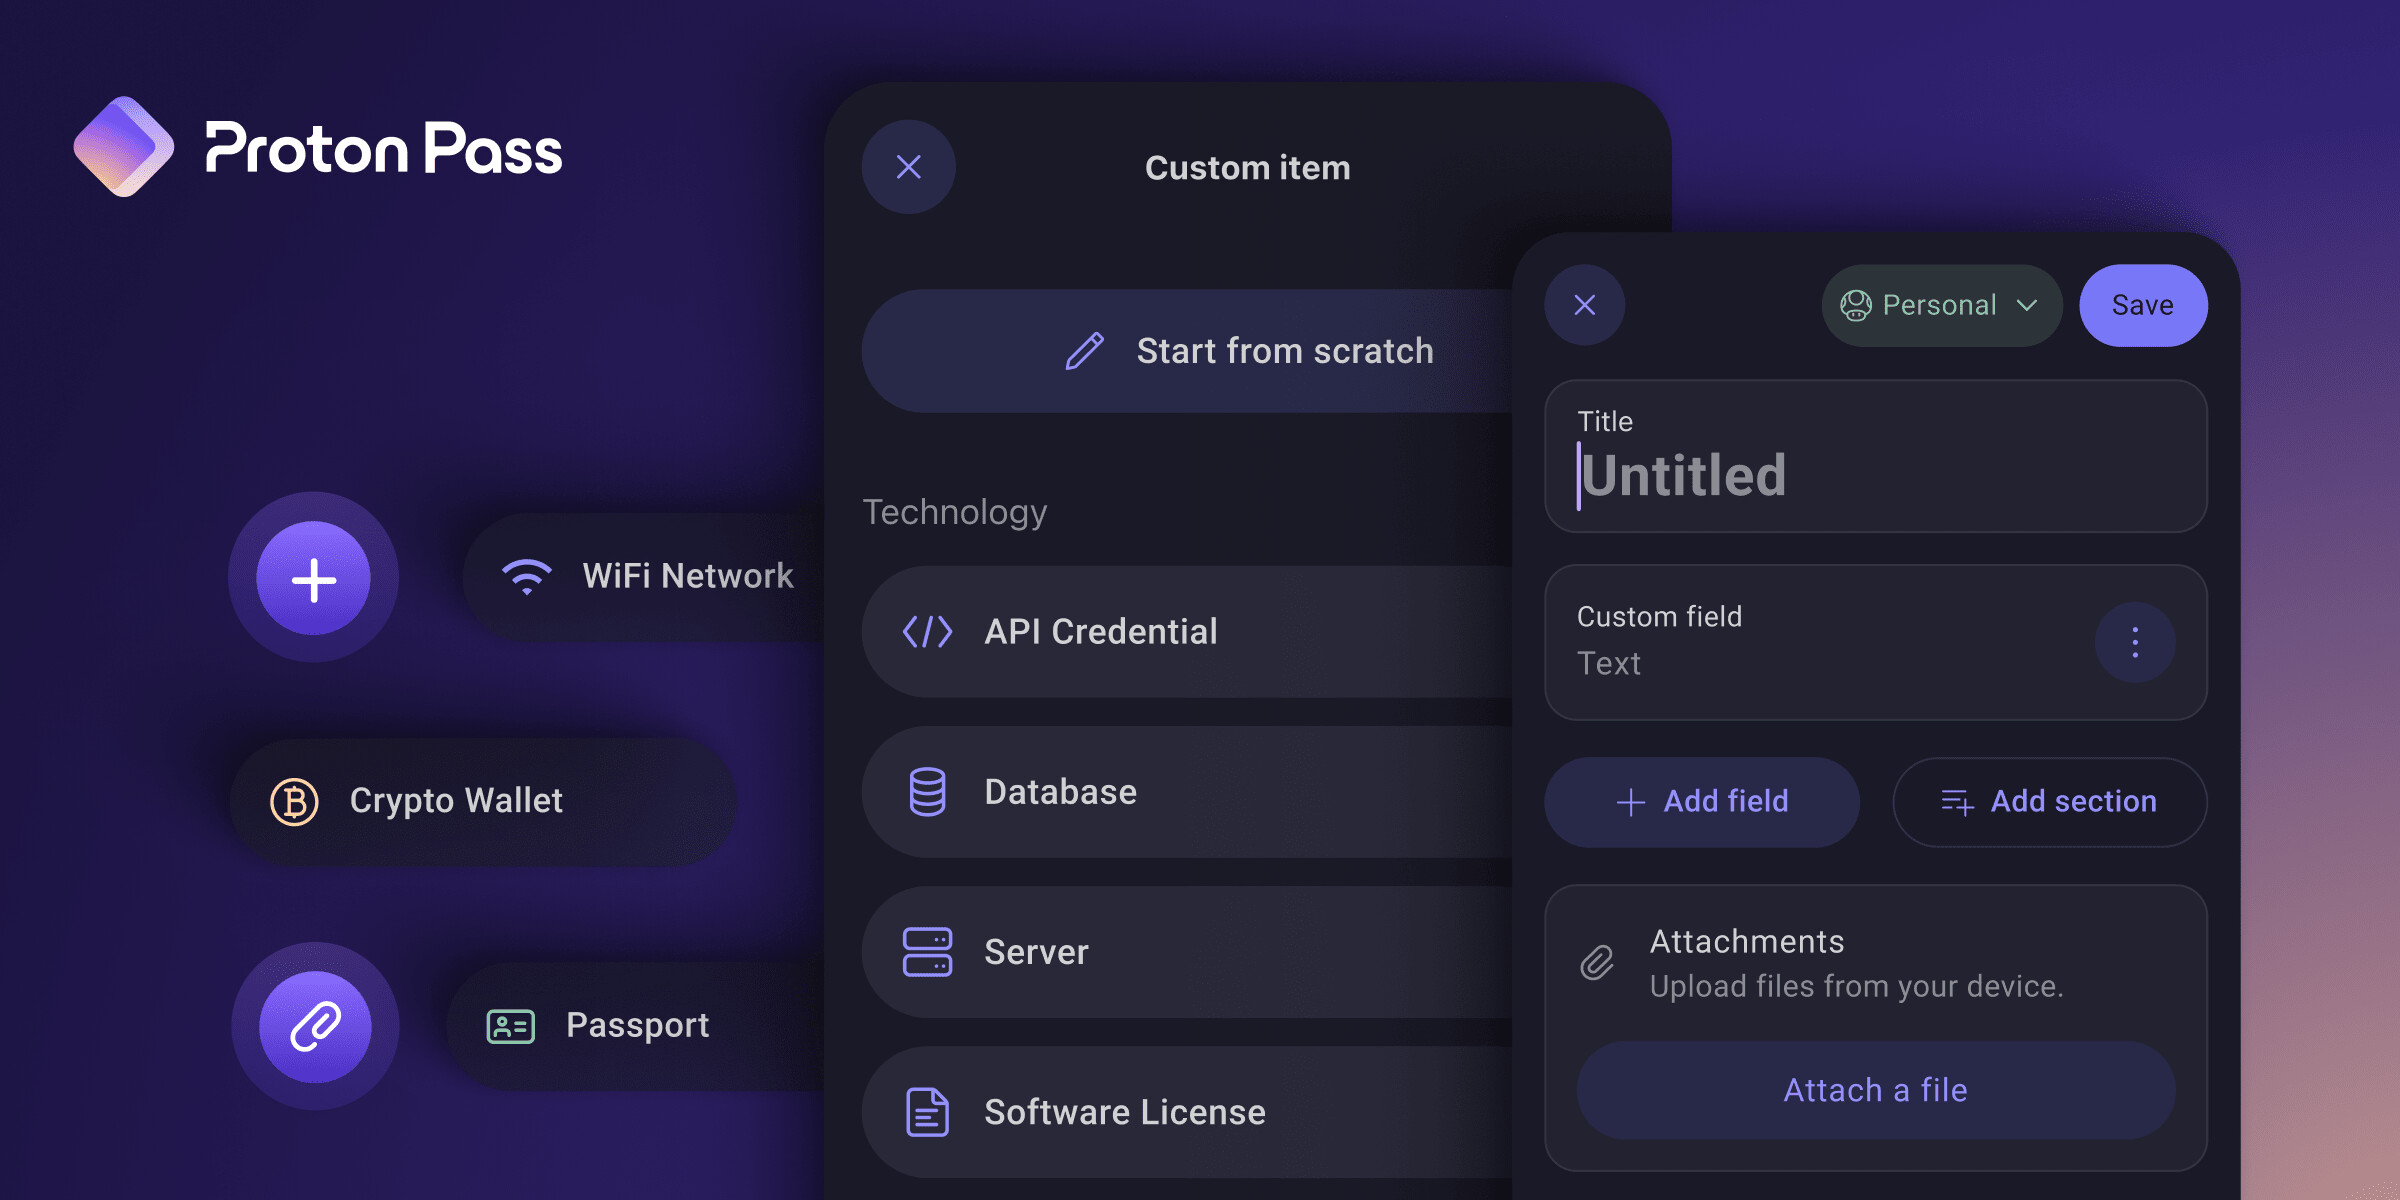Click Add field button
This screenshot has height=1200, width=2400.
tap(1702, 802)
